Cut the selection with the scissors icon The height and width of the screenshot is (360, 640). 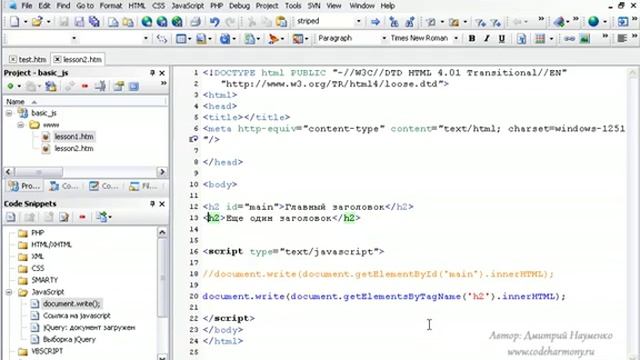(x=251, y=22)
